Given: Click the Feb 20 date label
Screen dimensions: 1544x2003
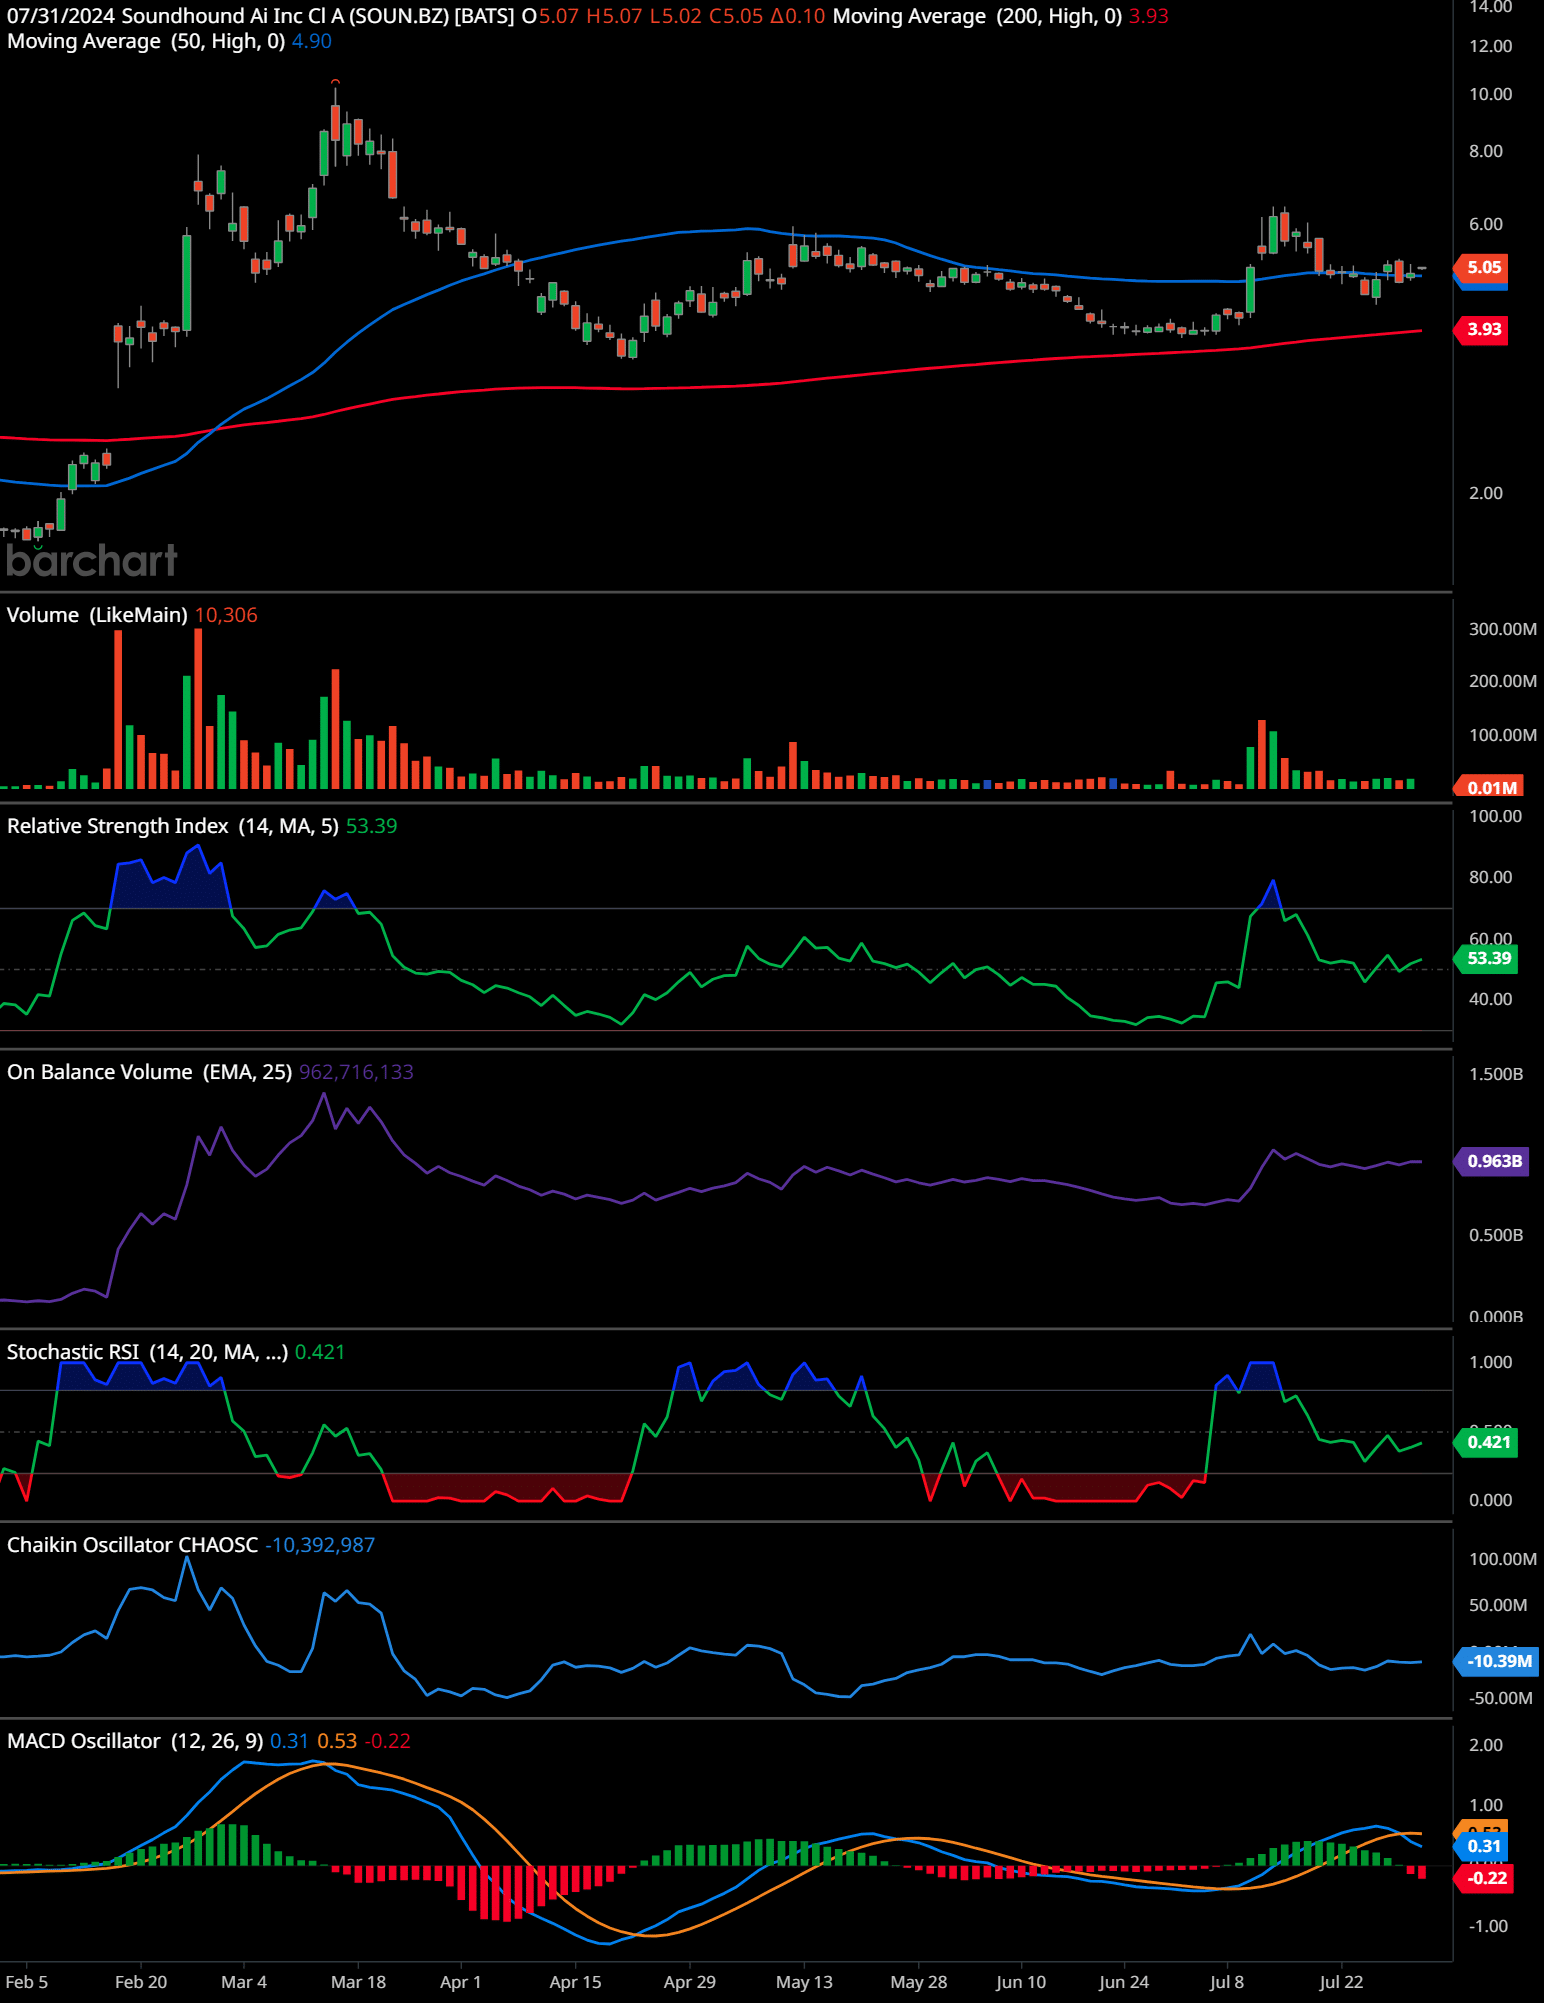Looking at the screenshot, I should [x=141, y=1982].
